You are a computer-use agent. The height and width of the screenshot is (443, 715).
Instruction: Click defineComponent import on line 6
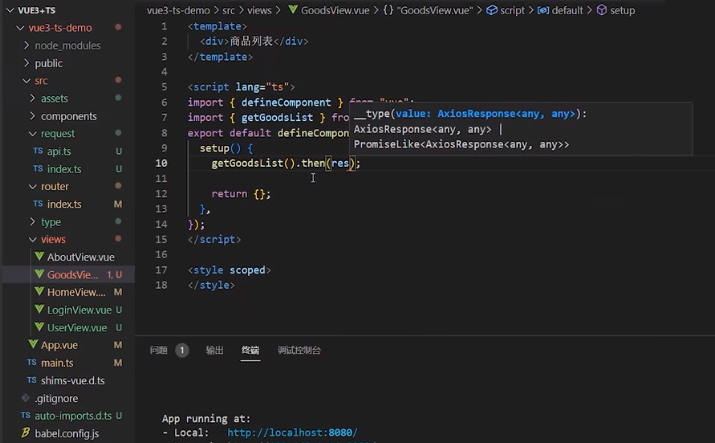(286, 103)
